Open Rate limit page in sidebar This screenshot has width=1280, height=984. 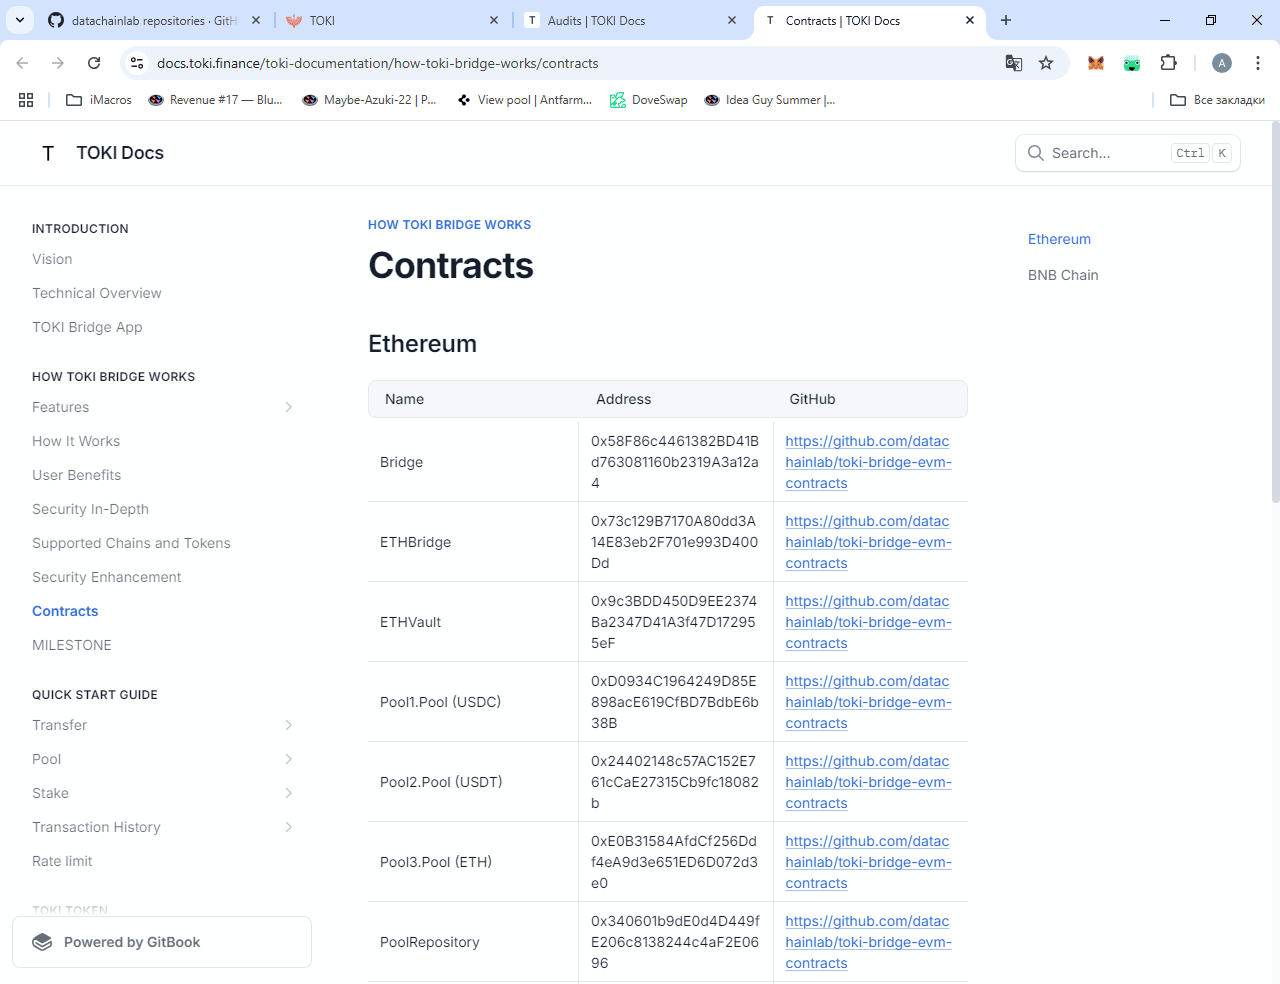click(x=62, y=861)
